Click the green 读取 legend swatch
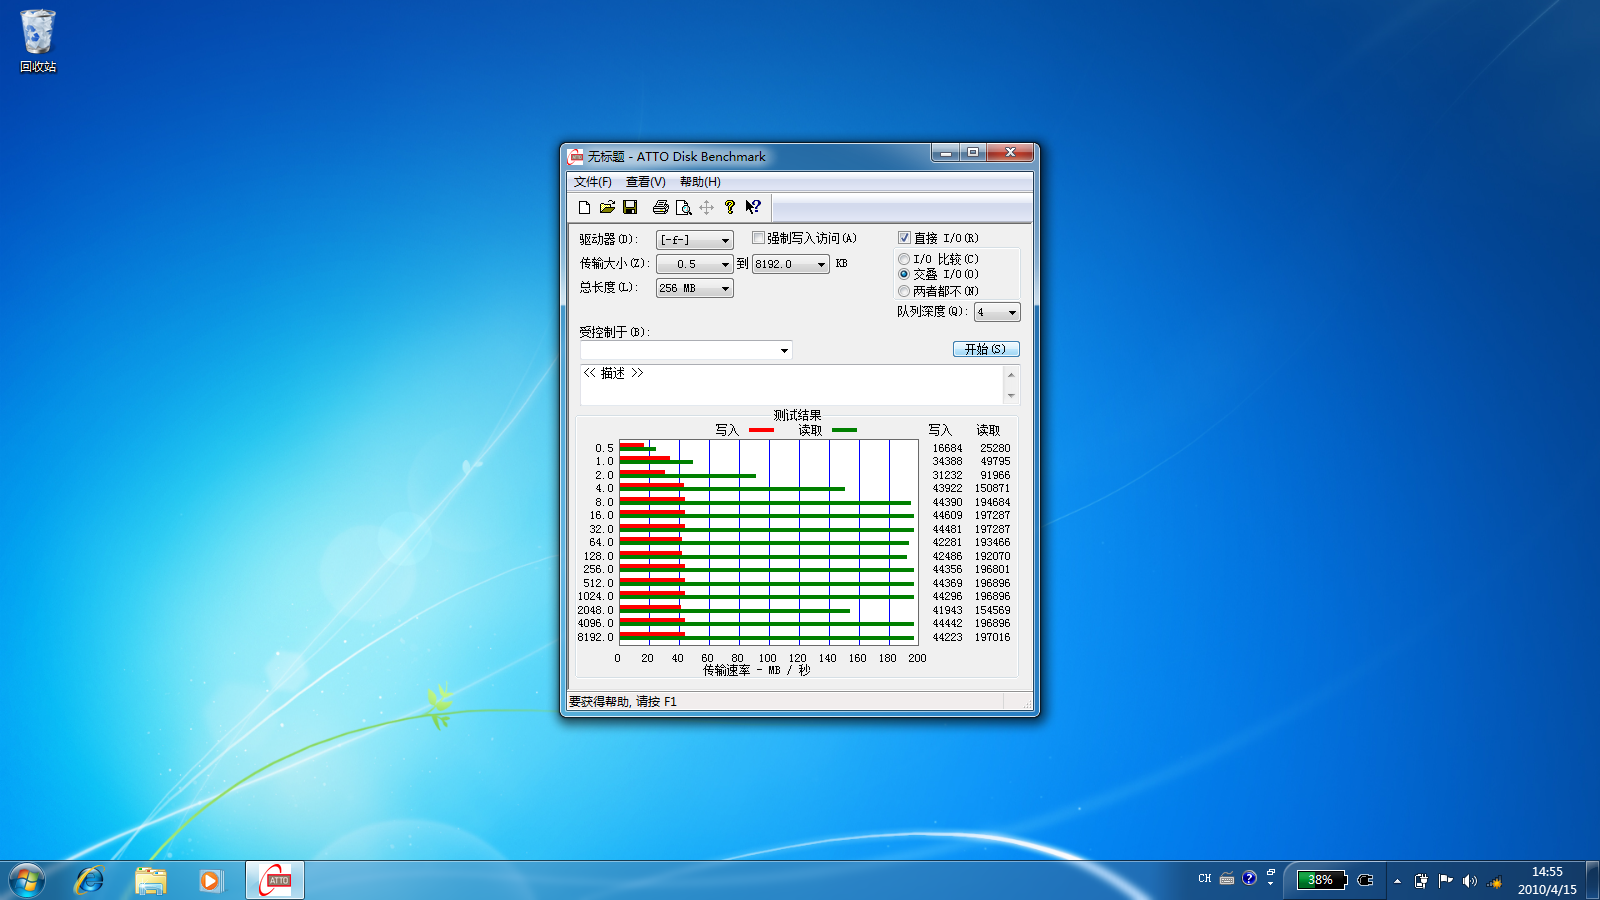The image size is (1600, 900). click(x=844, y=430)
